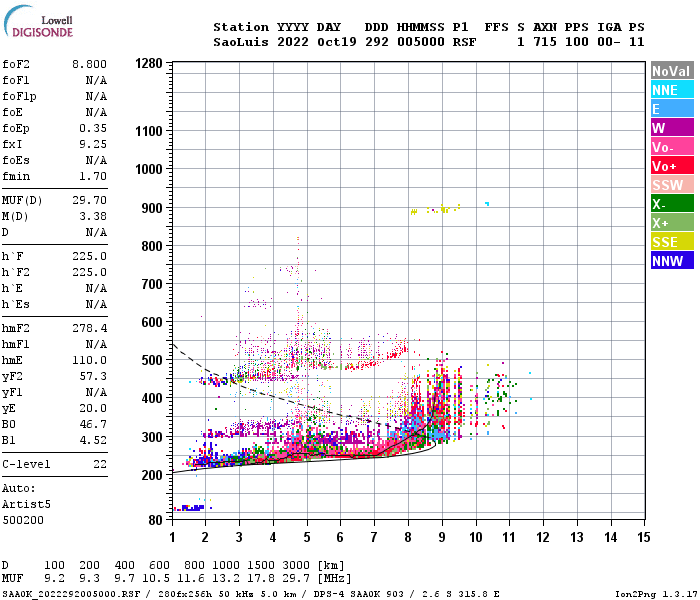Click the M(D) value 3.38
Screen dimensions: 700x600
click(93, 217)
